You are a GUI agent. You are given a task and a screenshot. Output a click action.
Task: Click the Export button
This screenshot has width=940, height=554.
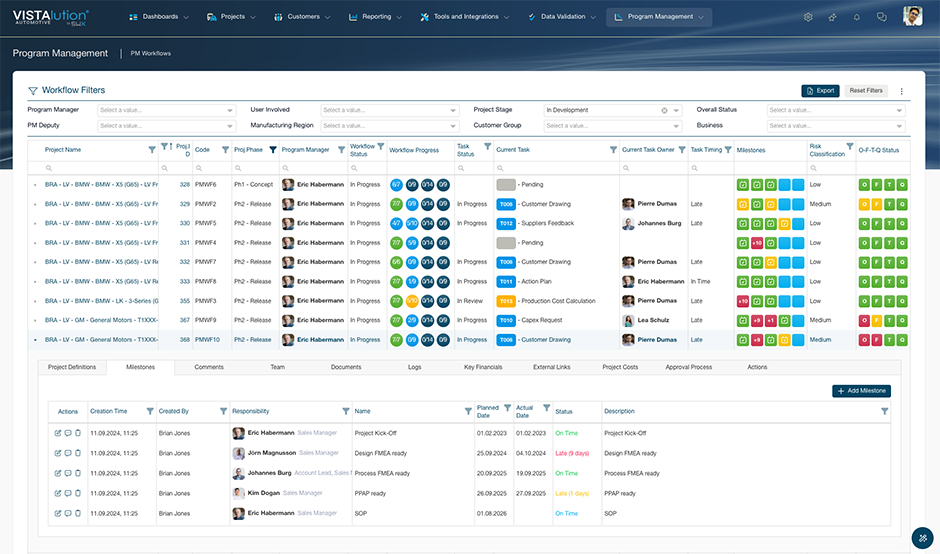coord(820,91)
